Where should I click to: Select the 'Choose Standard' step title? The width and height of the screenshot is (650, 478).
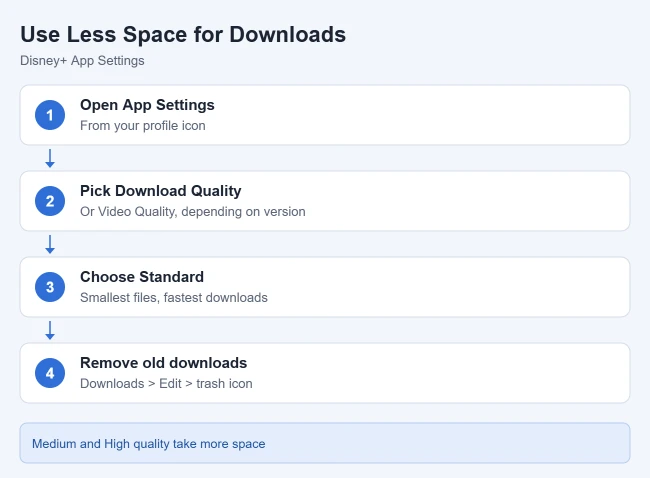(142, 277)
